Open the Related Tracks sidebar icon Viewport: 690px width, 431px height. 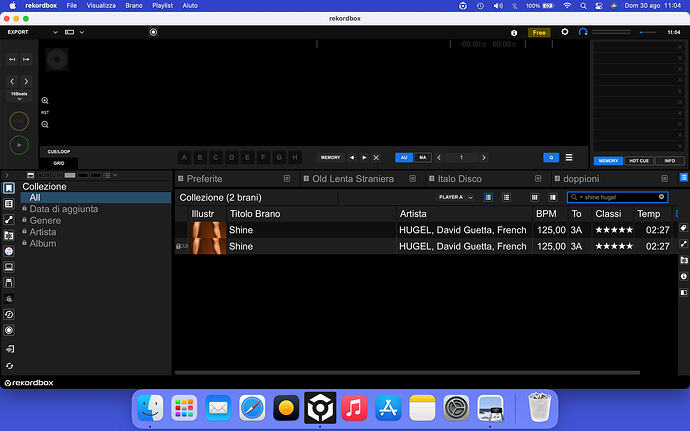tap(9, 219)
